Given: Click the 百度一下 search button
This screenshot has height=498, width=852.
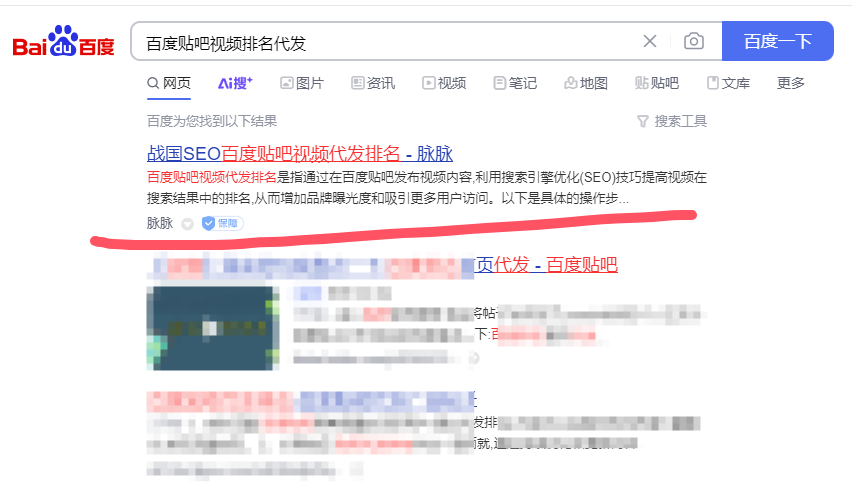Looking at the screenshot, I should pos(778,41).
